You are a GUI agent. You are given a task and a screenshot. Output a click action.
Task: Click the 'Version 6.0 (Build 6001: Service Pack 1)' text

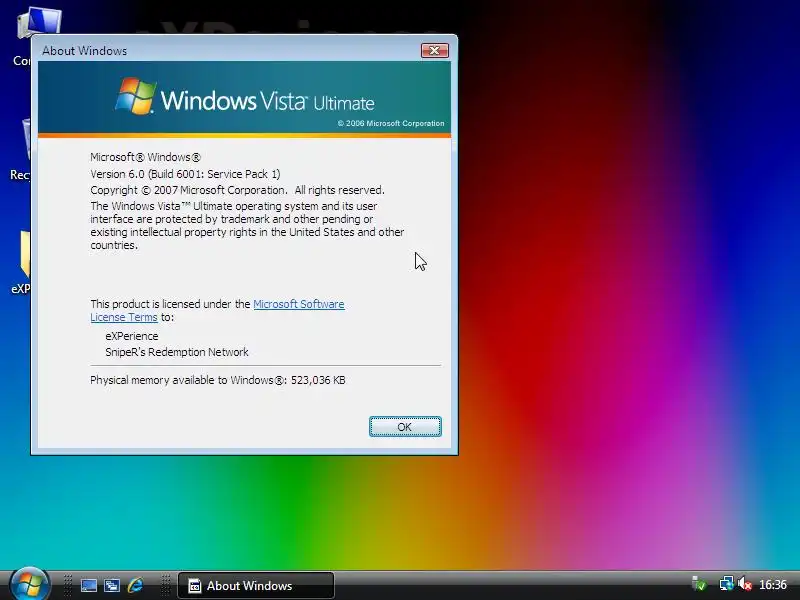pyautogui.click(x=185, y=174)
